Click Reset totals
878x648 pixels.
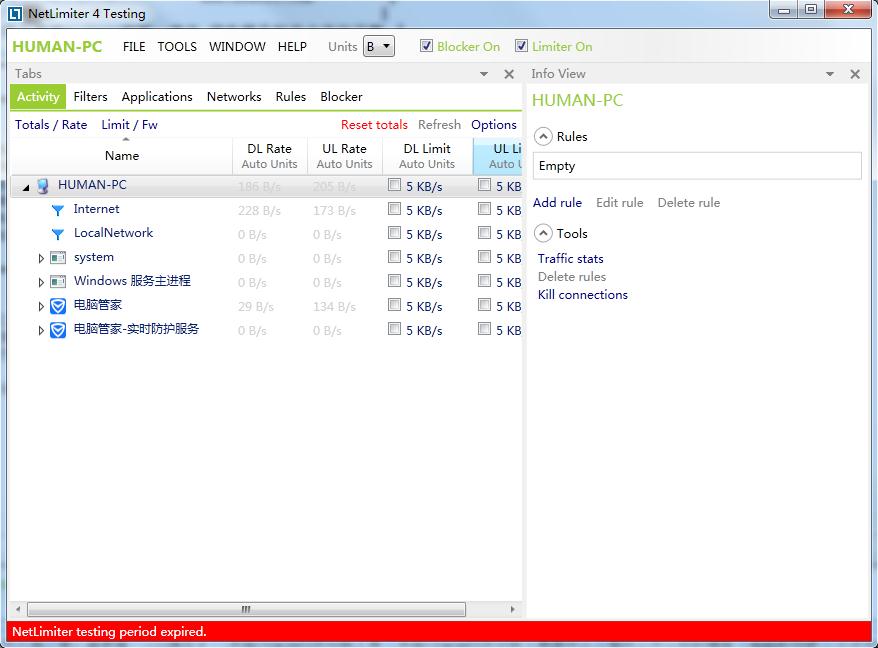click(374, 125)
